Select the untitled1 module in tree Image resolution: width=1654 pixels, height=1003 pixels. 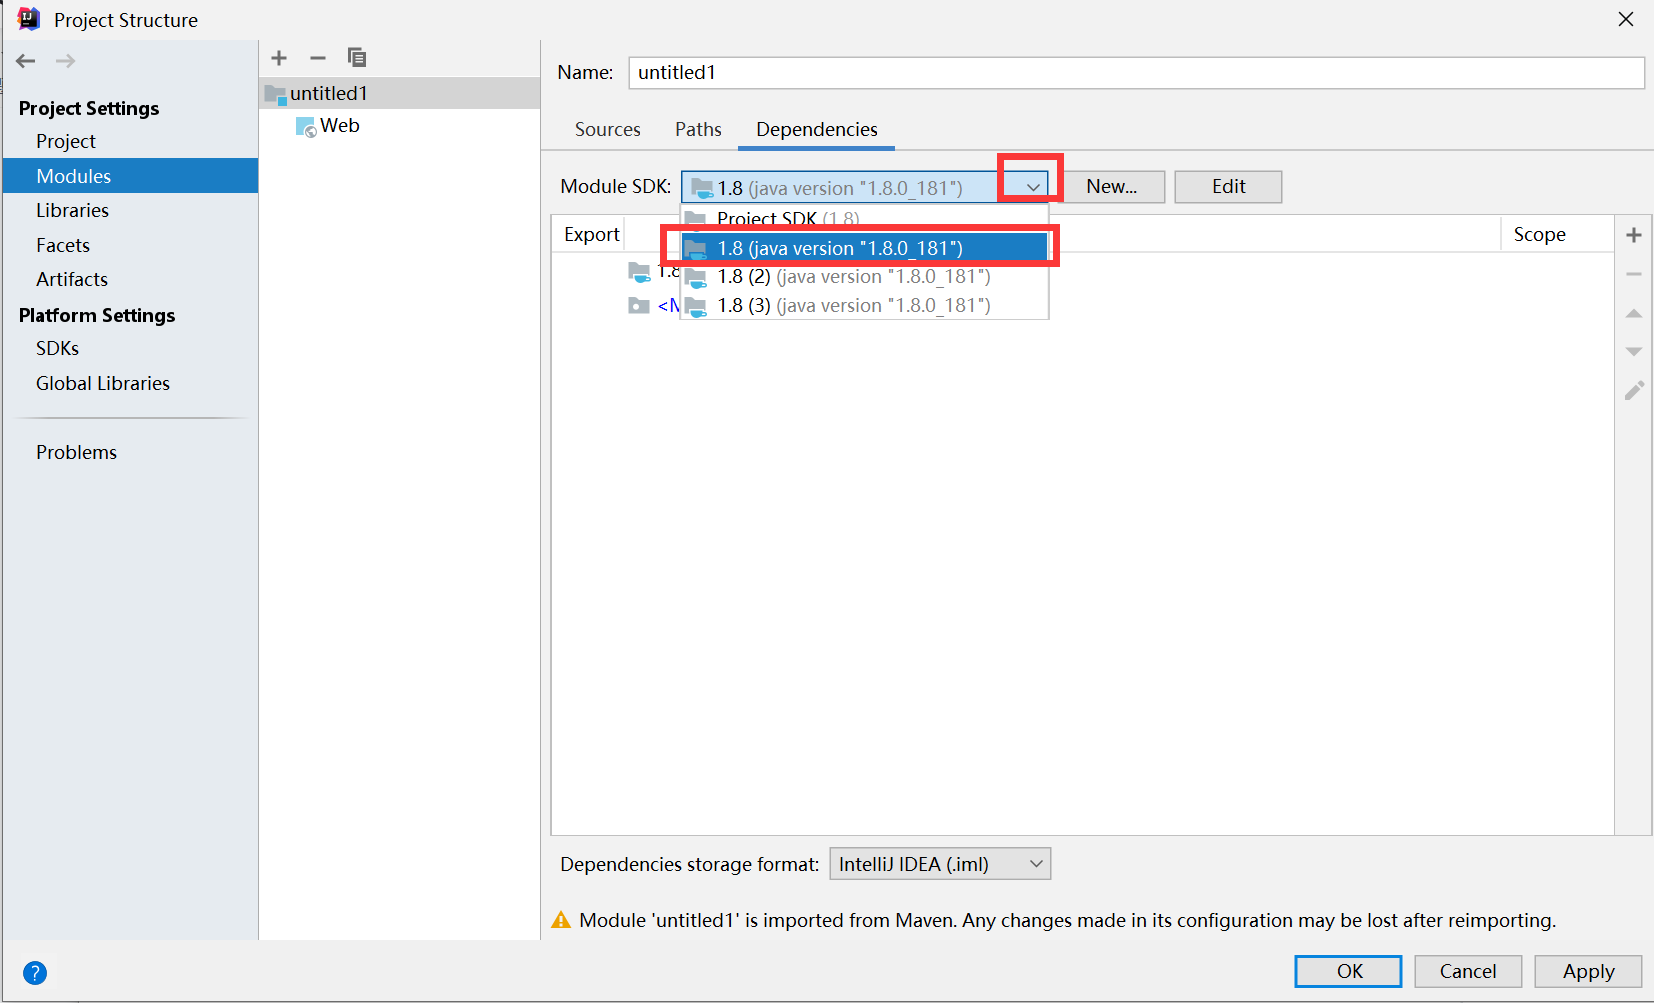[399, 93]
